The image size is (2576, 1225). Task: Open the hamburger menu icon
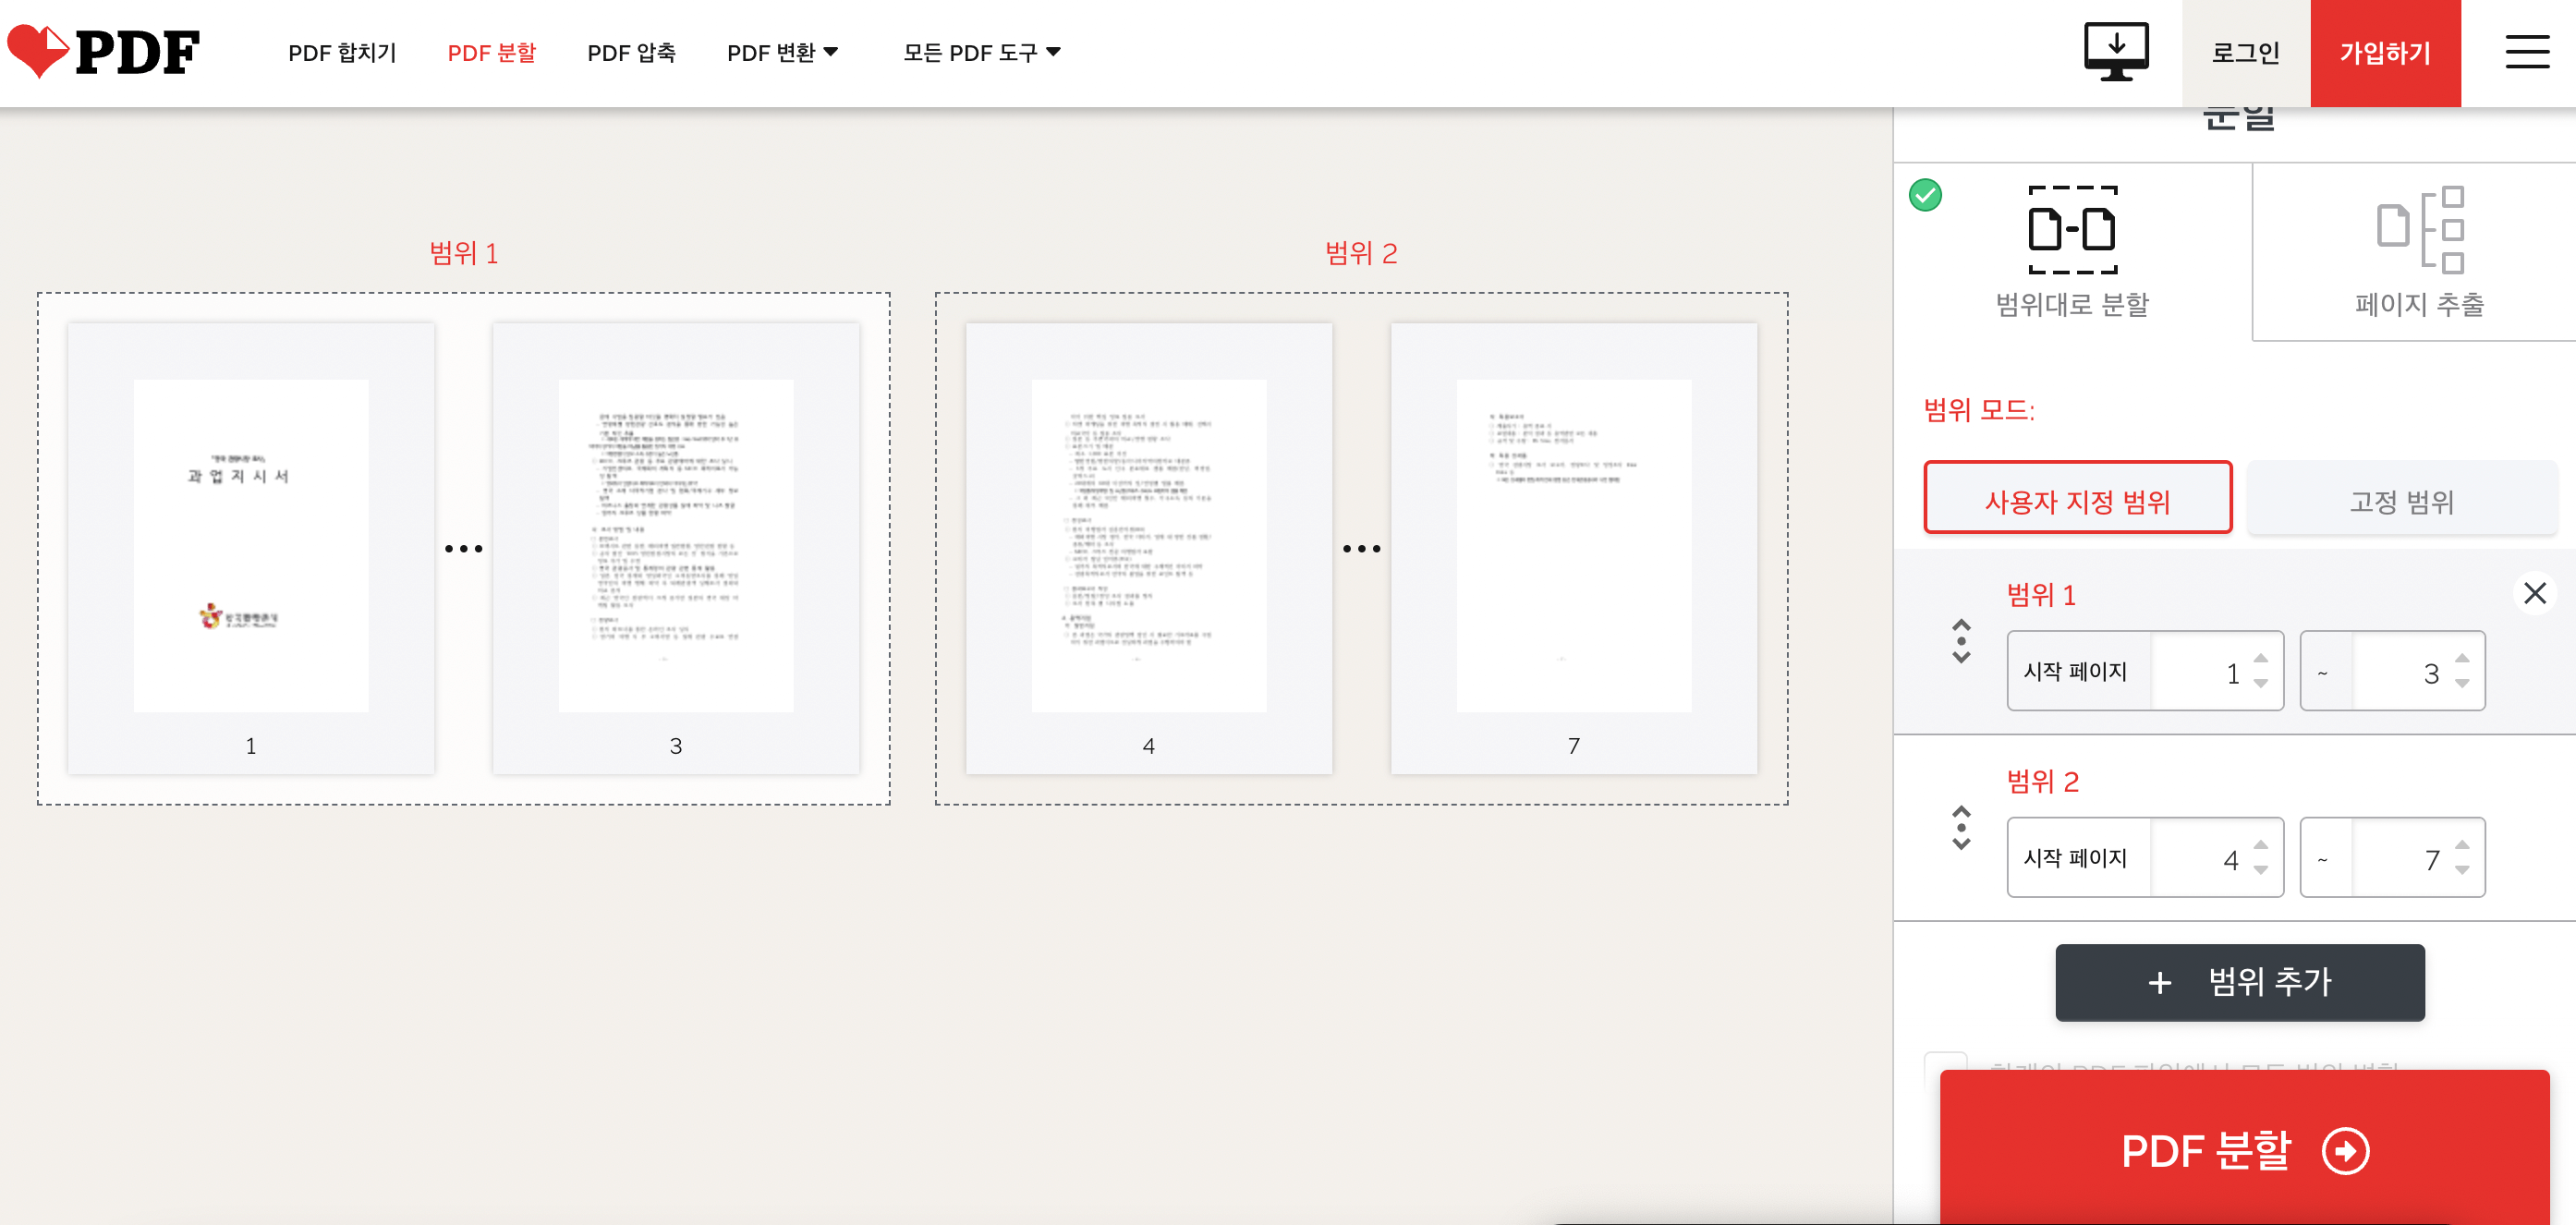click(x=2527, y=52)
